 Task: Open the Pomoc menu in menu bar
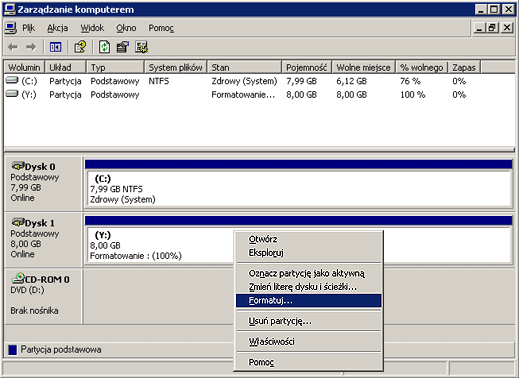point(161,28)
